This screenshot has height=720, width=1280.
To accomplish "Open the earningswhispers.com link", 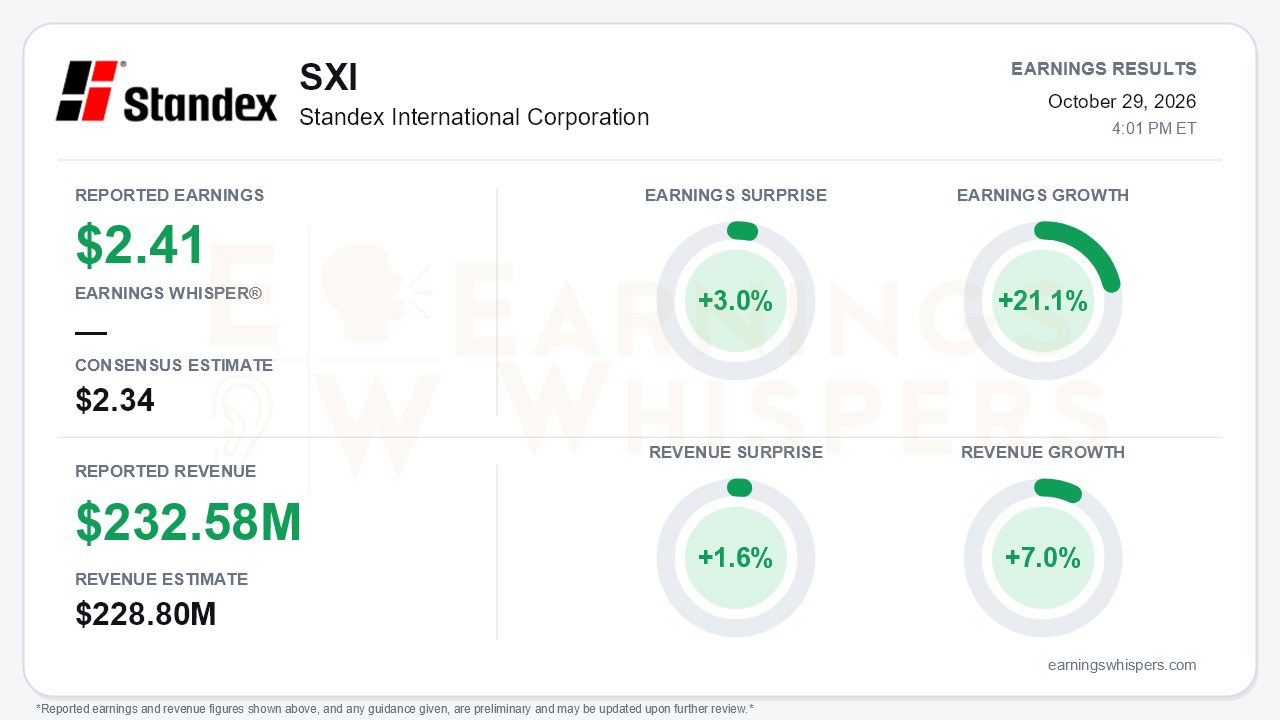I will click(x=1122, y=665).
